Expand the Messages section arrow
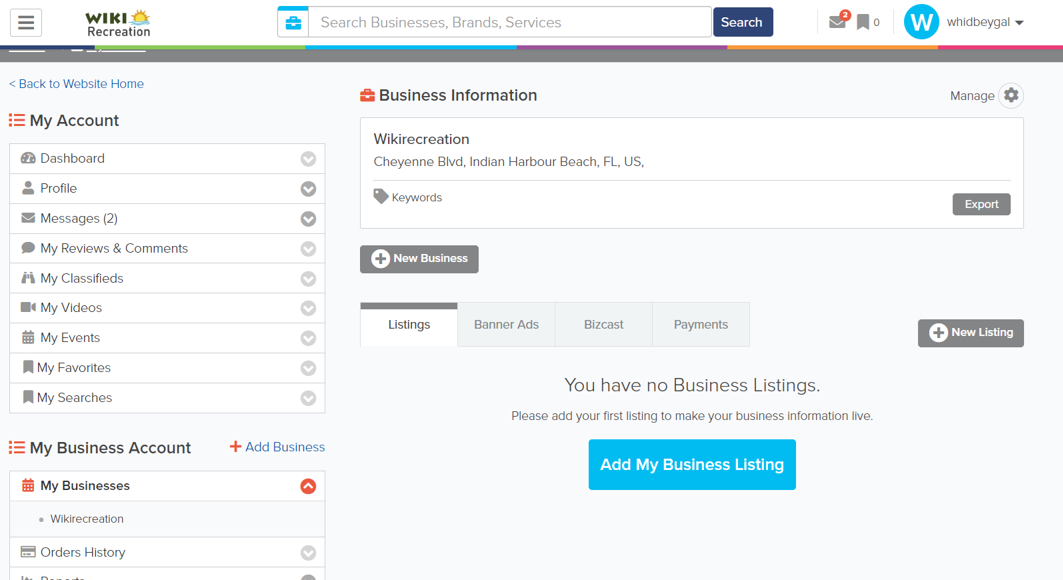This screenshot has width=1063, height=580. coord(308,219)
